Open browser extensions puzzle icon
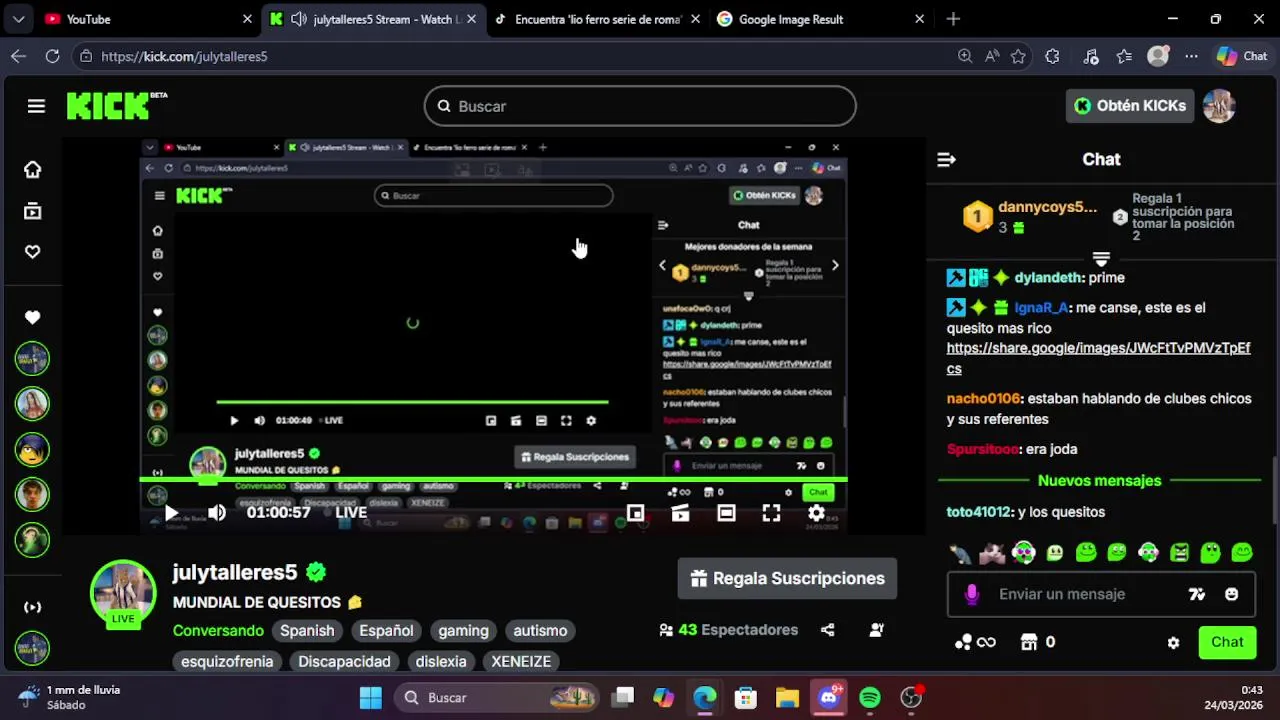The width and height of the screenshot is (1280, 720). tap(1052, 57)
